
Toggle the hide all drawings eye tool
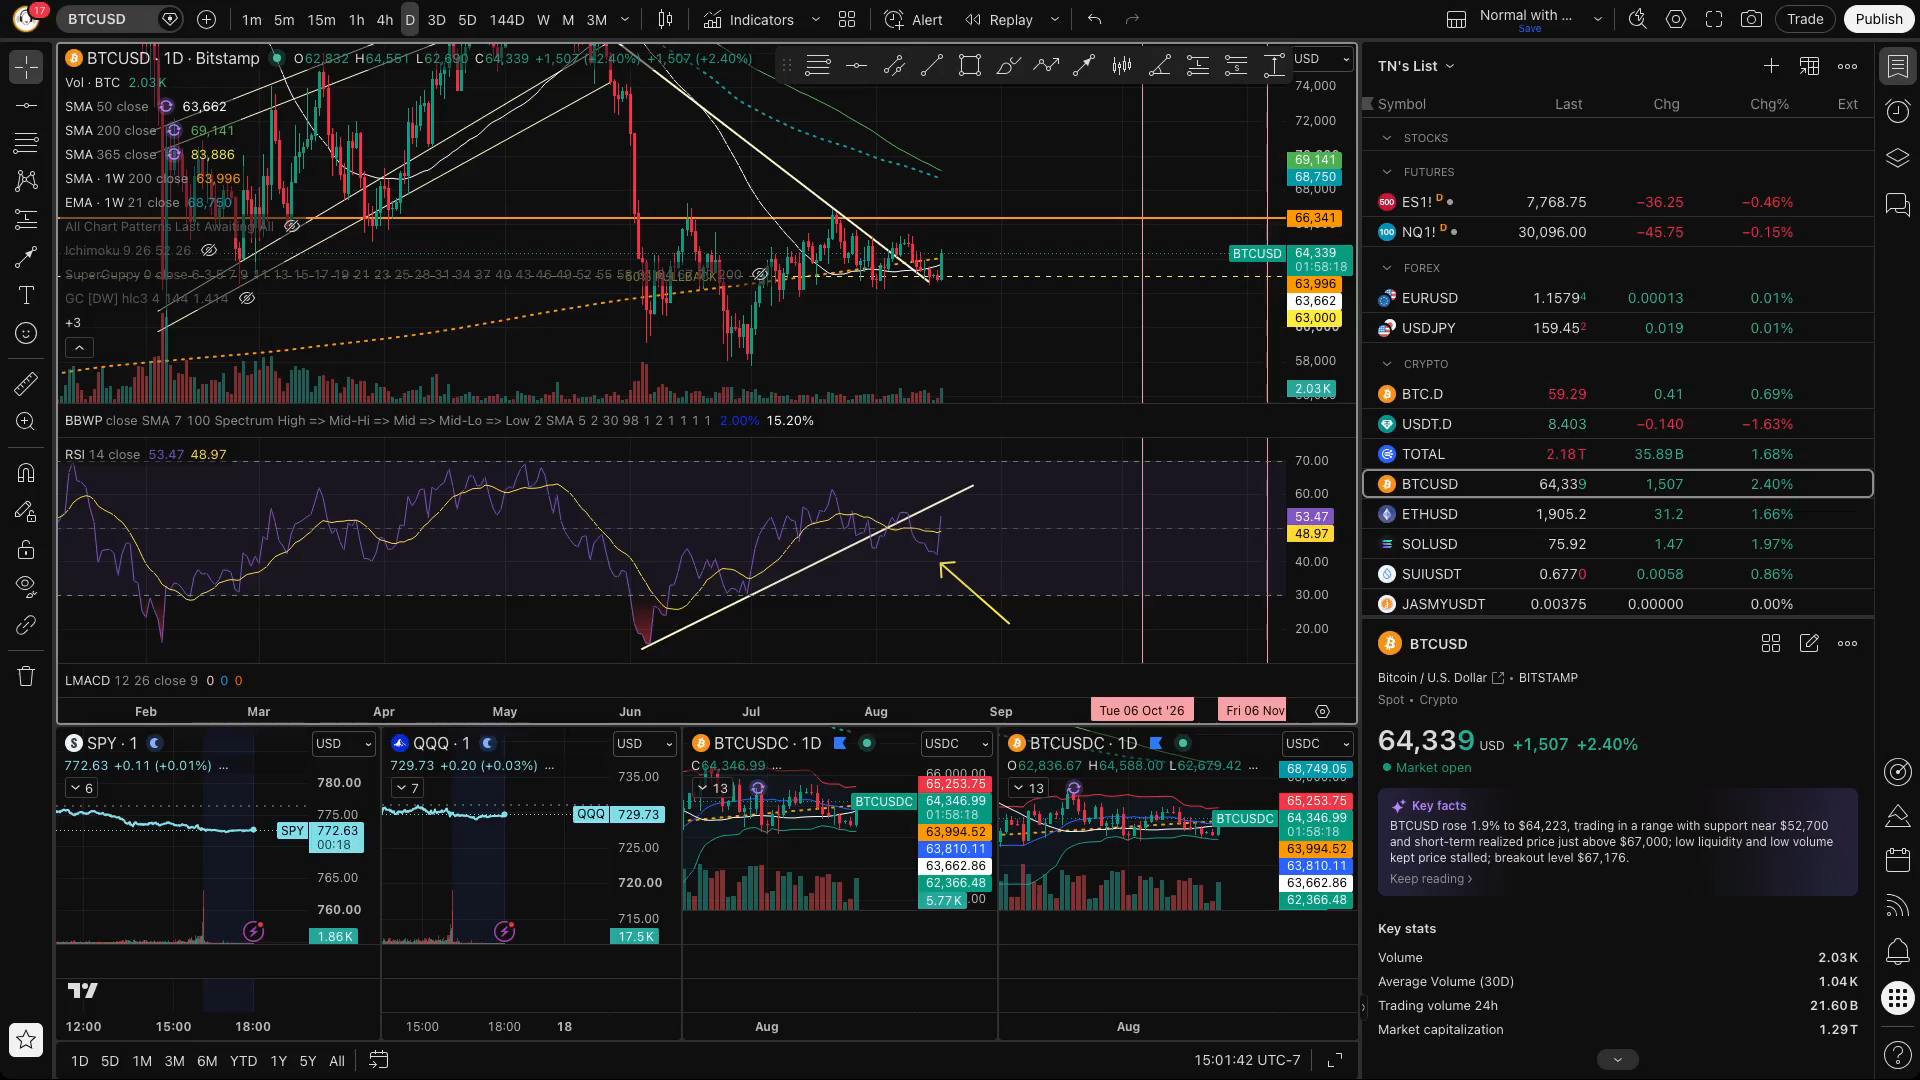(x=26, y=584)
